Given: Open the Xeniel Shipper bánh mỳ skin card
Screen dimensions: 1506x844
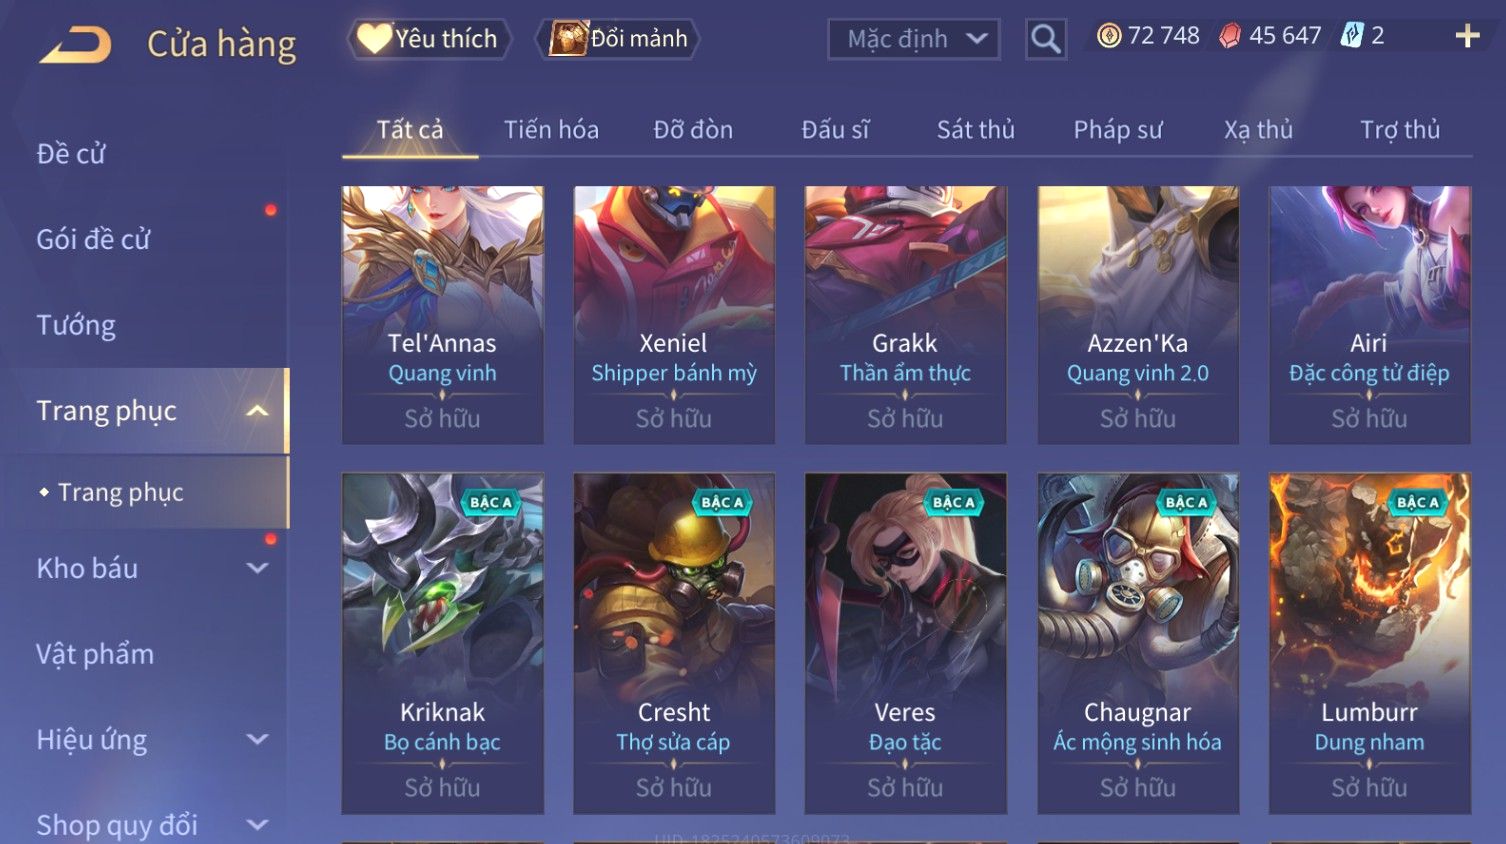Looking at the screenshot, I should [x=674, y=315].
